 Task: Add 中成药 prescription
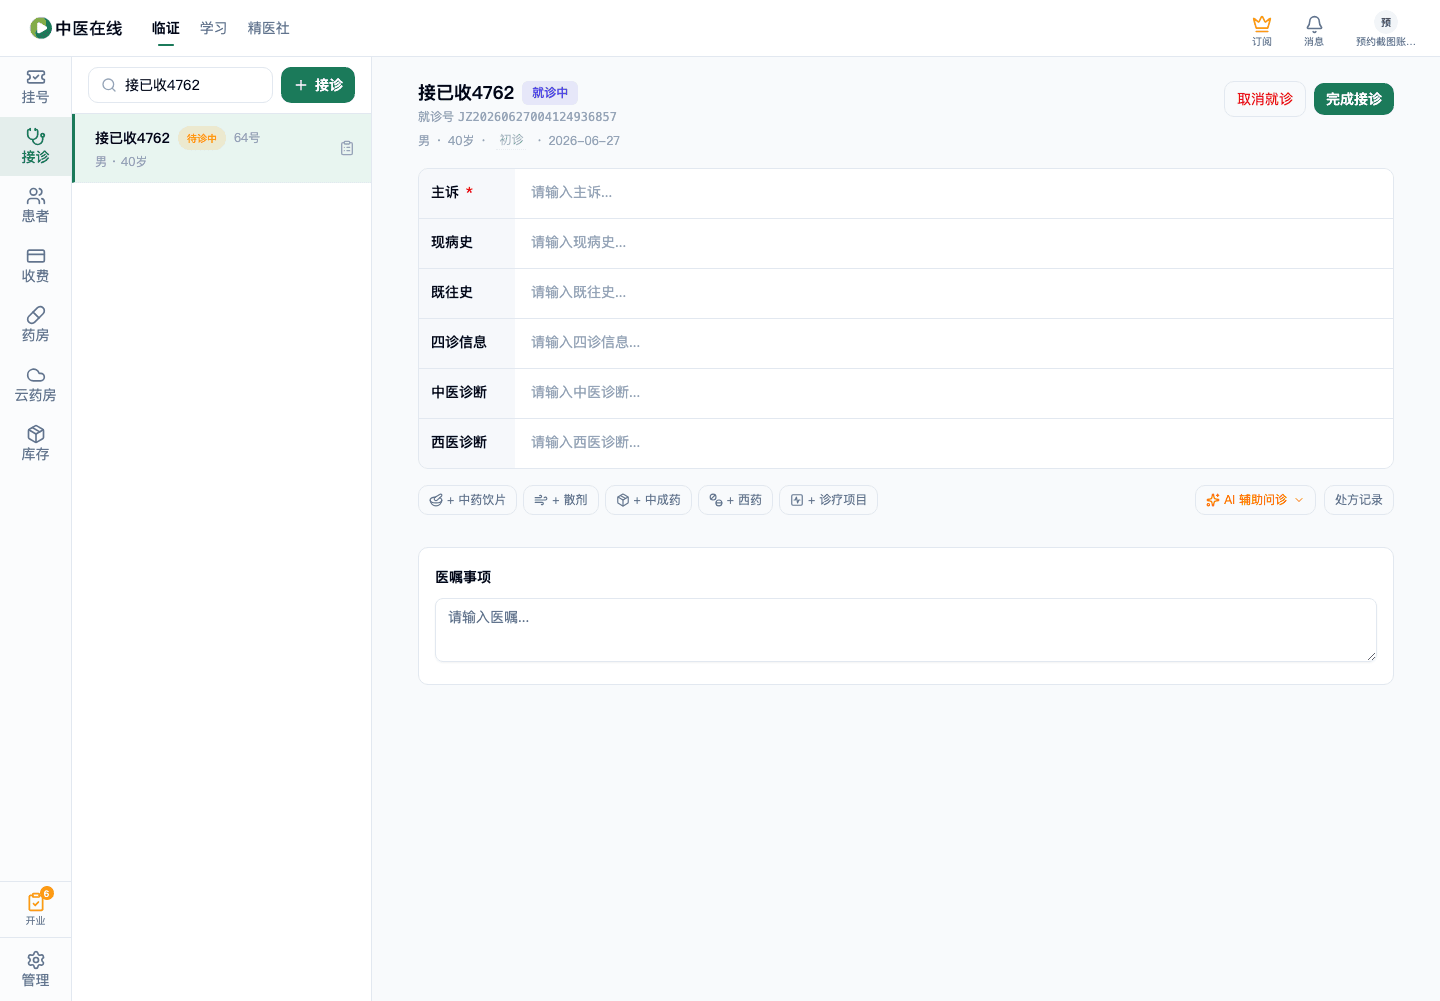[648, 500]
